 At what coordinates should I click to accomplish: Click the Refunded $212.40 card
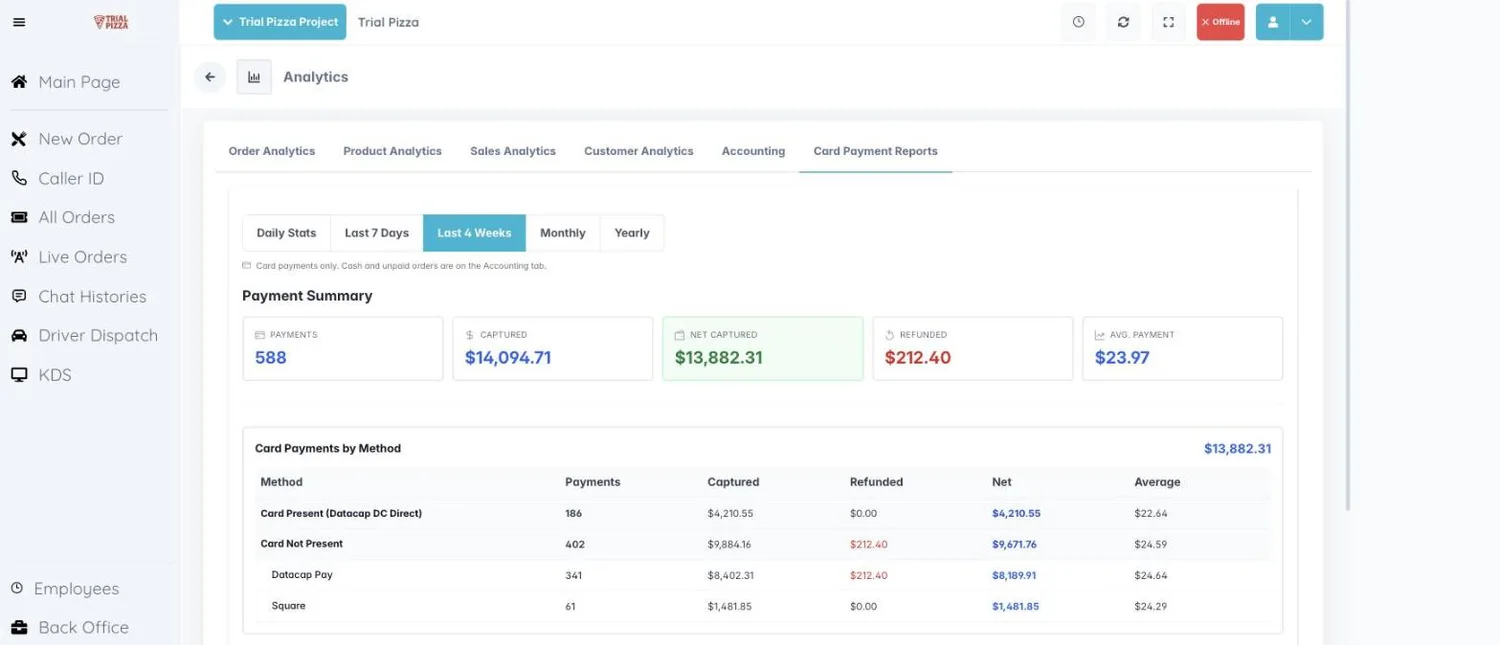[973, 349]
